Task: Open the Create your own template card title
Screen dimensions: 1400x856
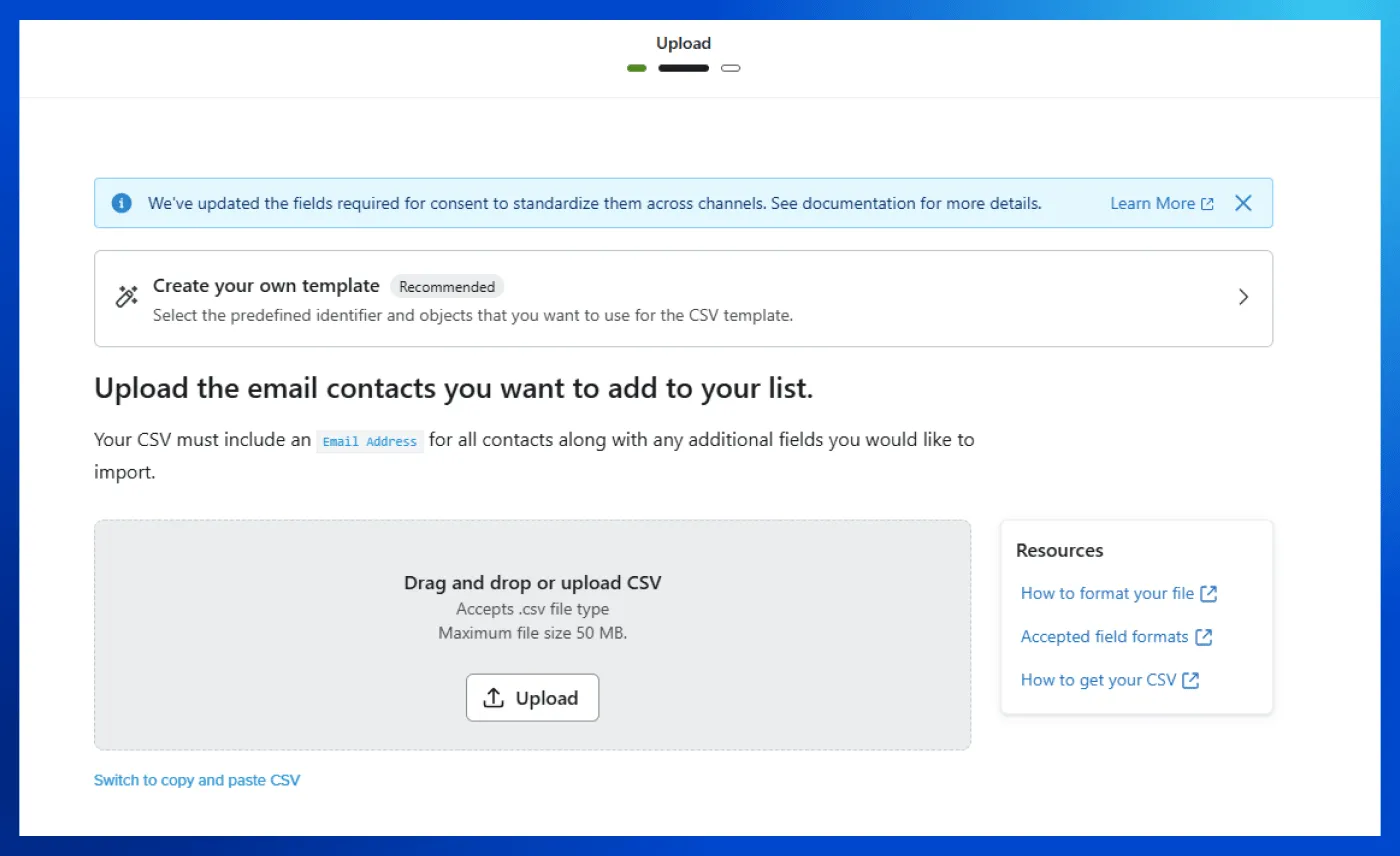Action: 266,286
